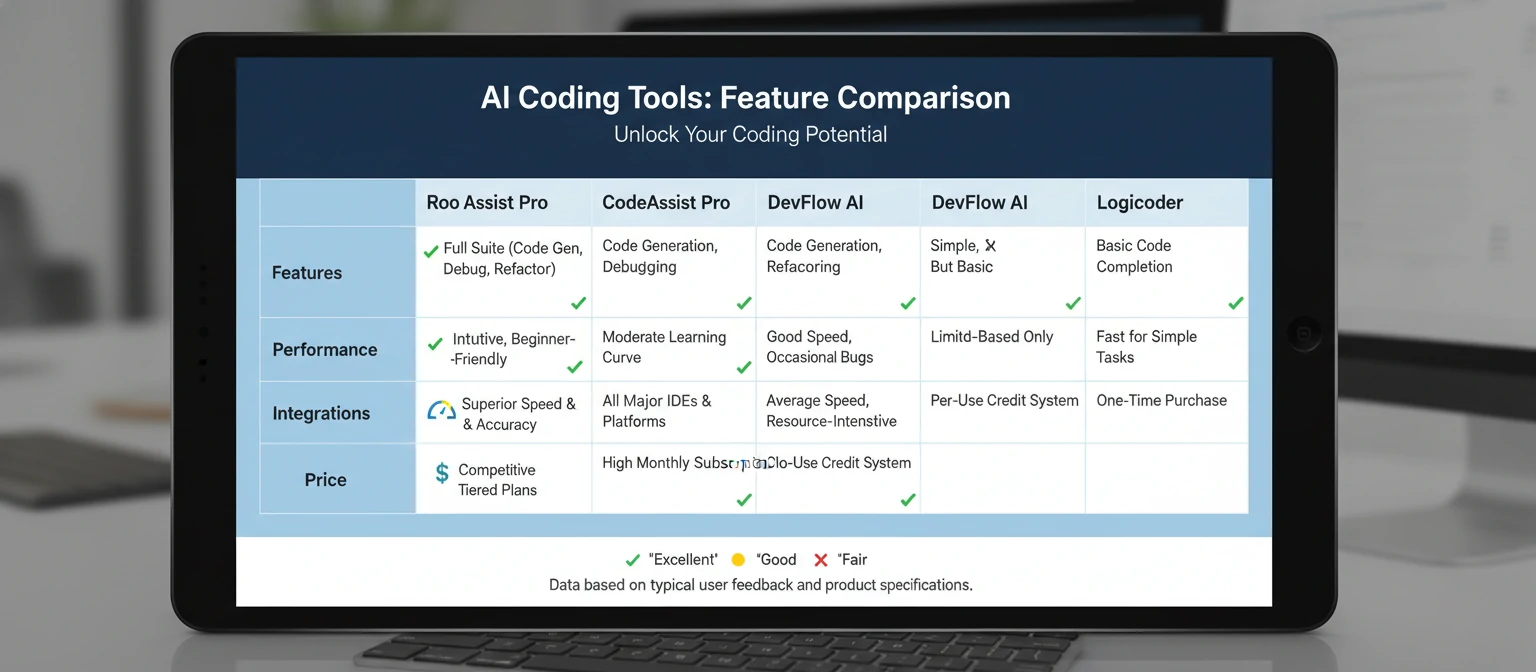Click the Features row label

[306, 272]
